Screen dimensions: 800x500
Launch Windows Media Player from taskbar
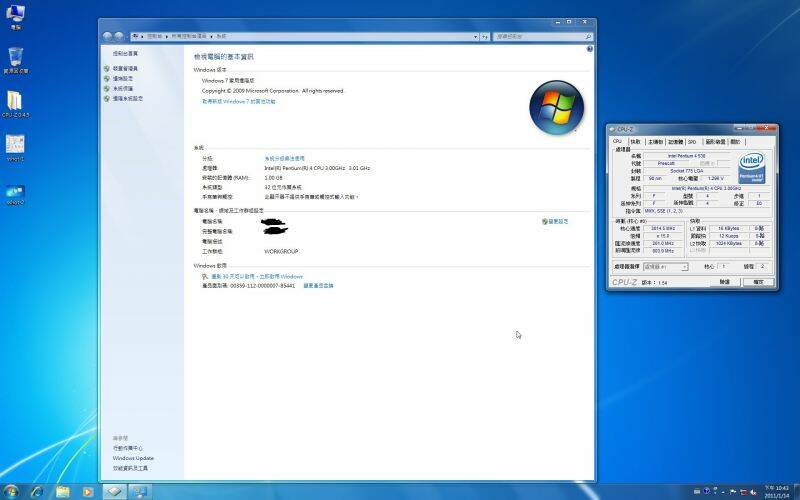tap(88, 492)
